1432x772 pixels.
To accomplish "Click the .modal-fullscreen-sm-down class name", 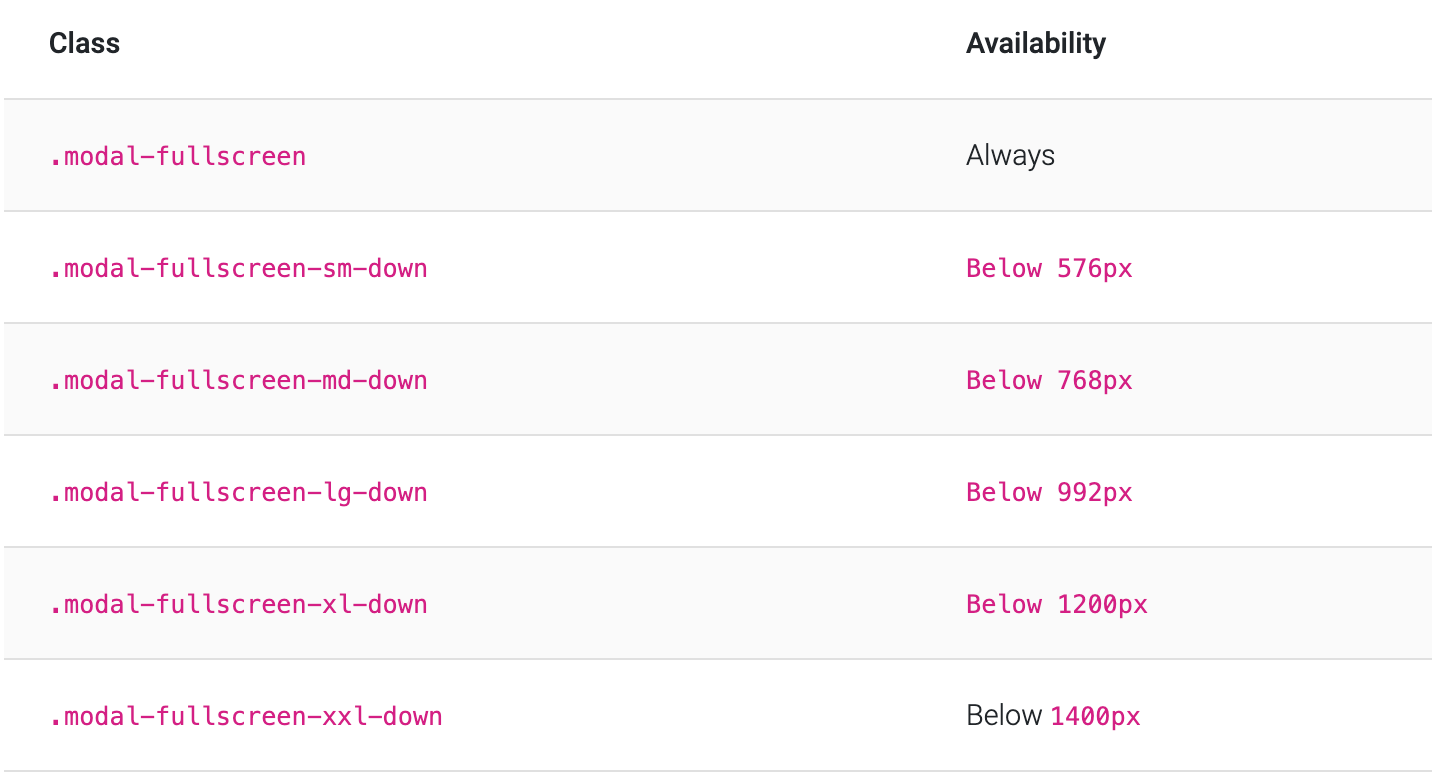I will [x=238, y=268].
